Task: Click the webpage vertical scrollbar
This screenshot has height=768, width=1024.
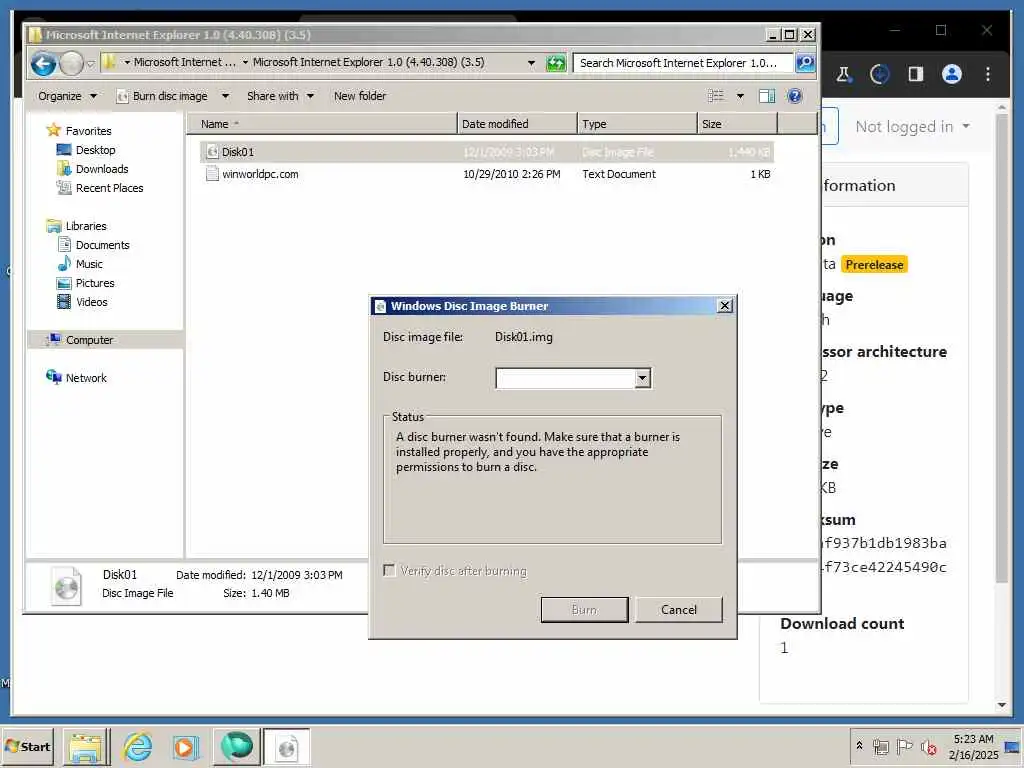Action: point(1002,348)
